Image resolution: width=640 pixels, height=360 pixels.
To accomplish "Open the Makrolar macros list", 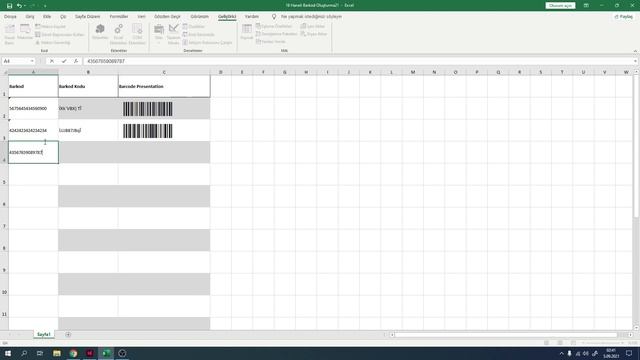I will point(25,32).
